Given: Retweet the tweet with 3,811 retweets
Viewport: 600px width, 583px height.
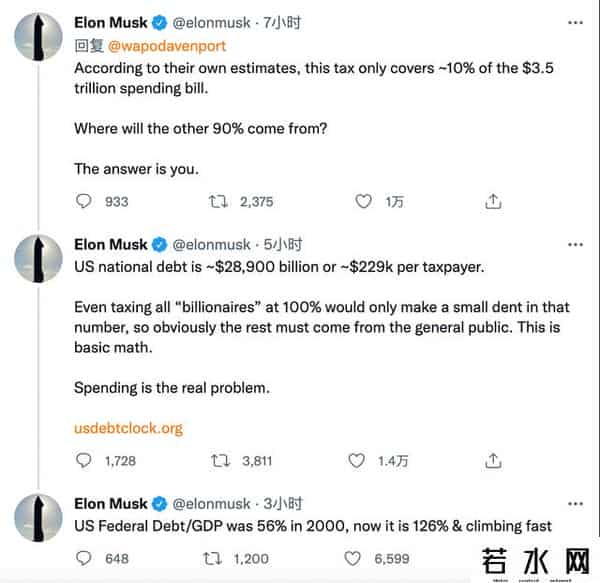Looking at the screenshot, I should coord(218,460).
